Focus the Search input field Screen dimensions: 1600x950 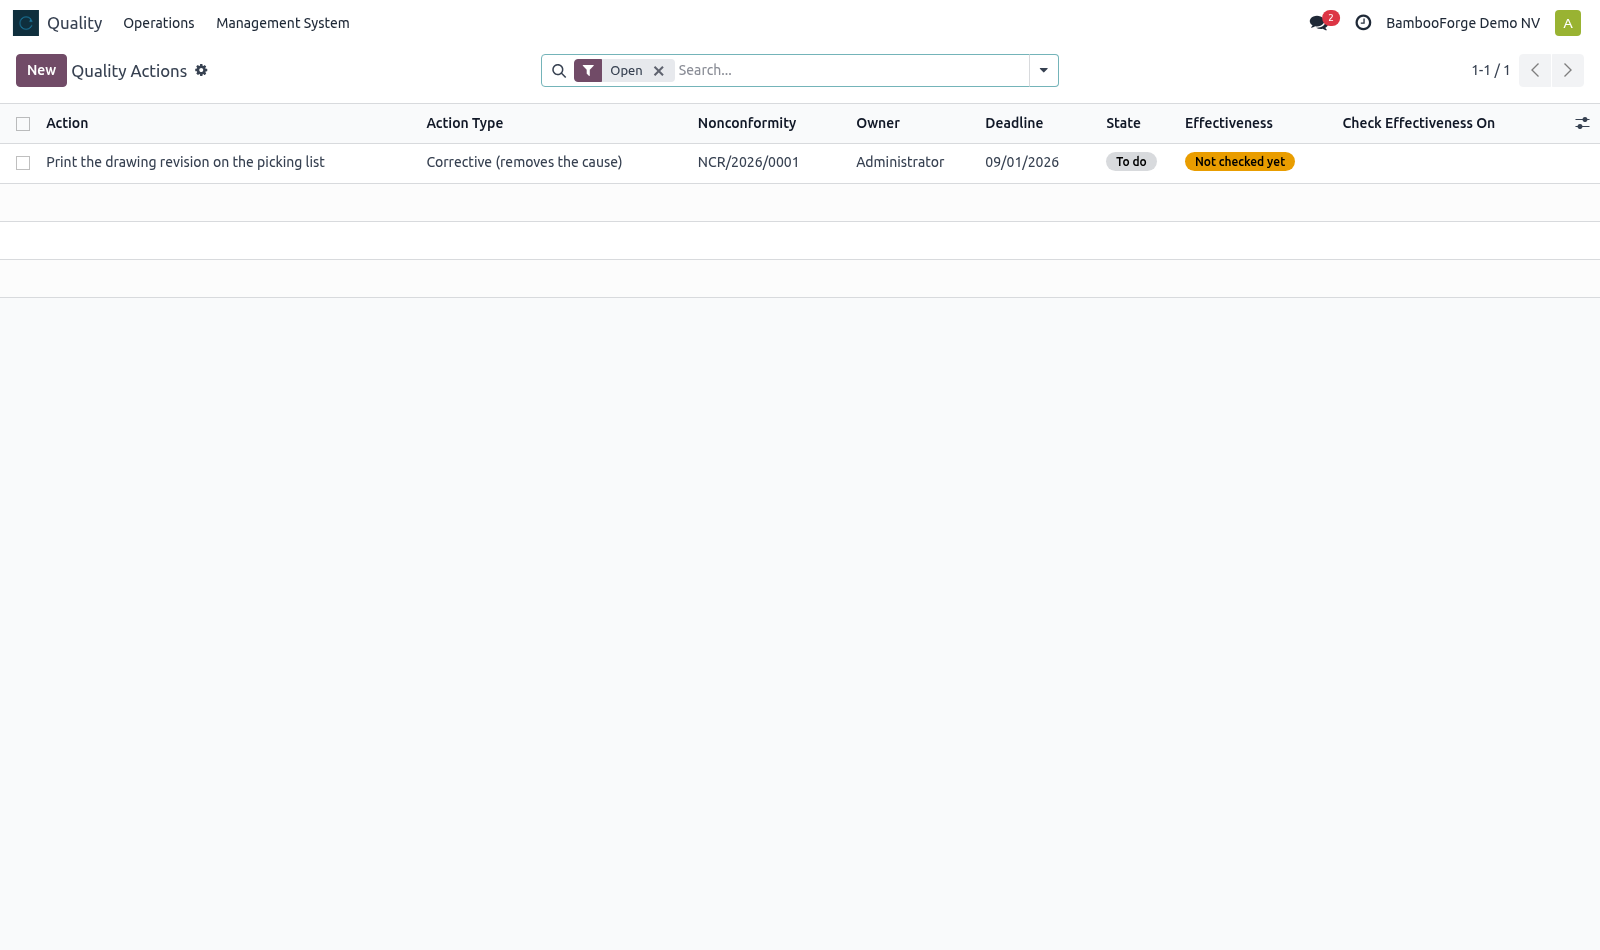click(850, 70)
